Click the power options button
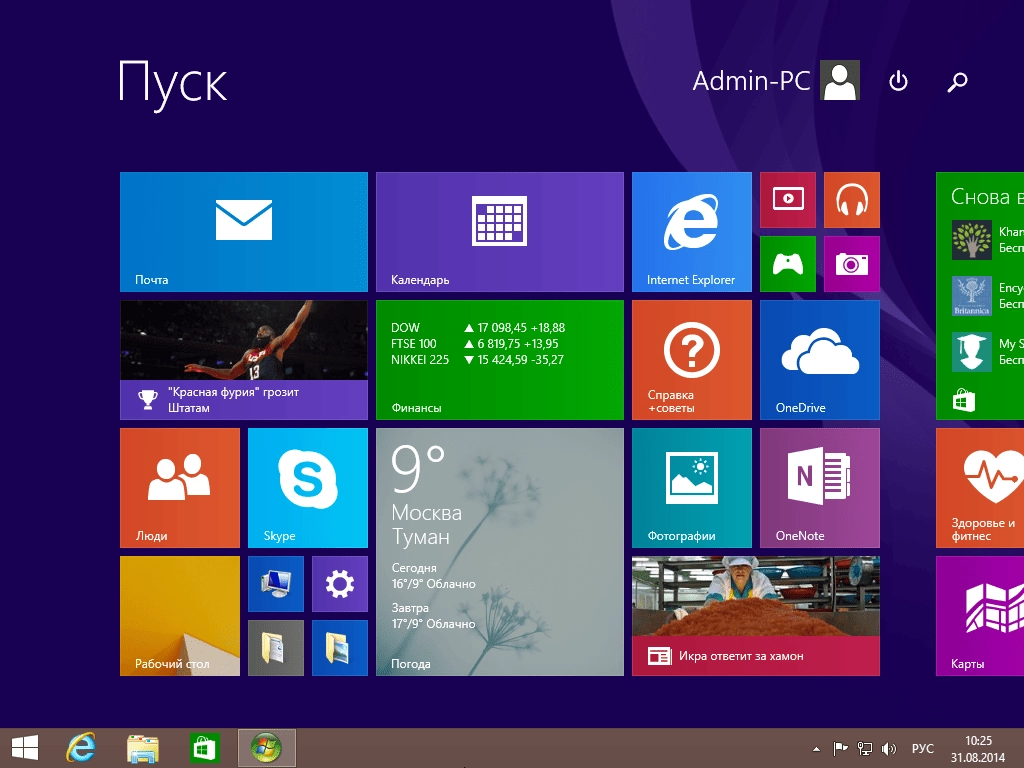Image resolution: width=1024 pixels, height=768 pixels. (x=899, y=81)
